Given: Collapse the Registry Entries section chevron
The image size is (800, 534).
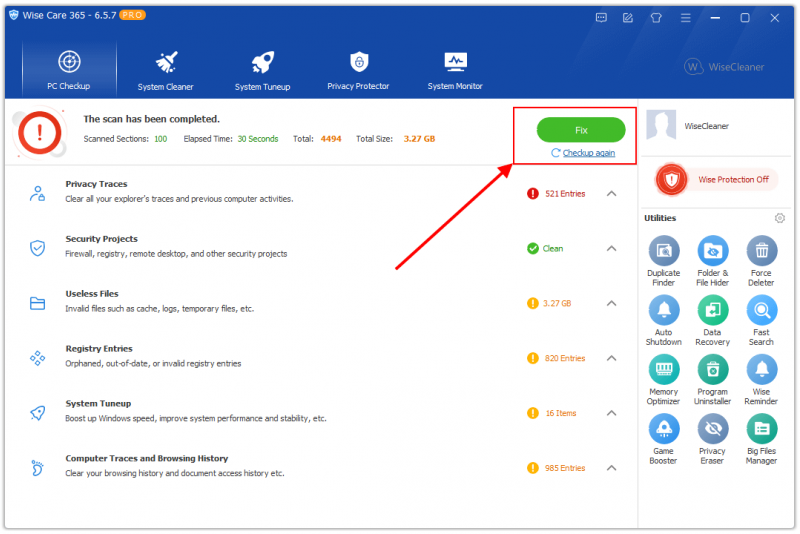Looking at the screenshot, I should [x=611, y=358].
